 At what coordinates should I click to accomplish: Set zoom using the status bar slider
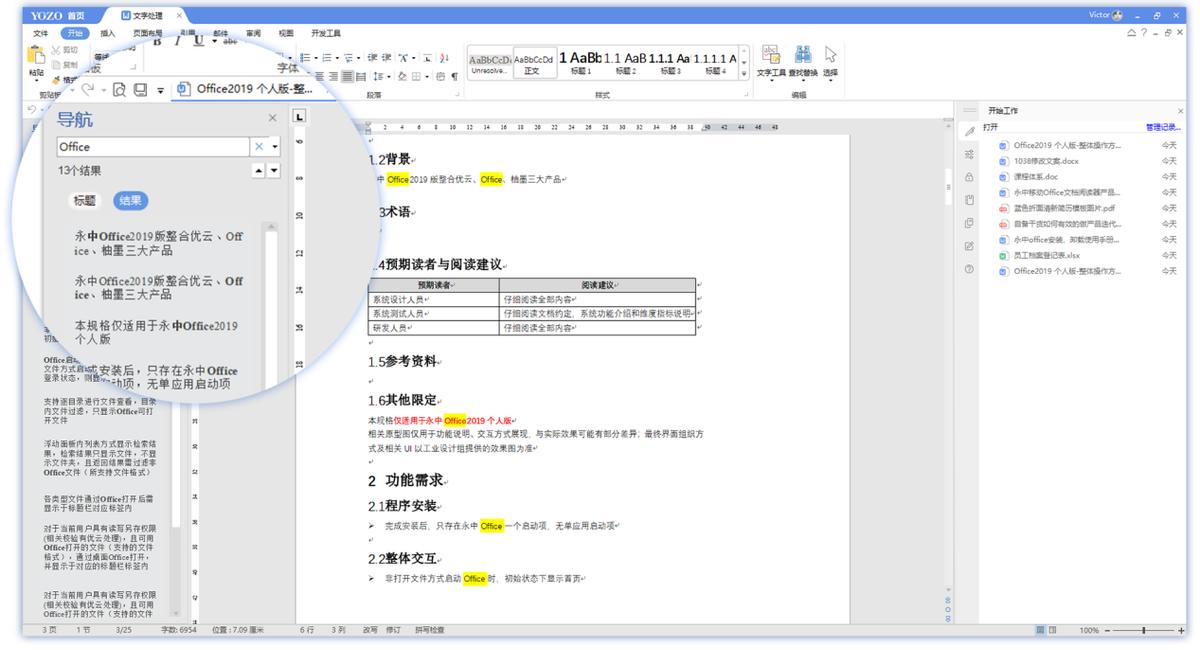[x=1144, y=630]
